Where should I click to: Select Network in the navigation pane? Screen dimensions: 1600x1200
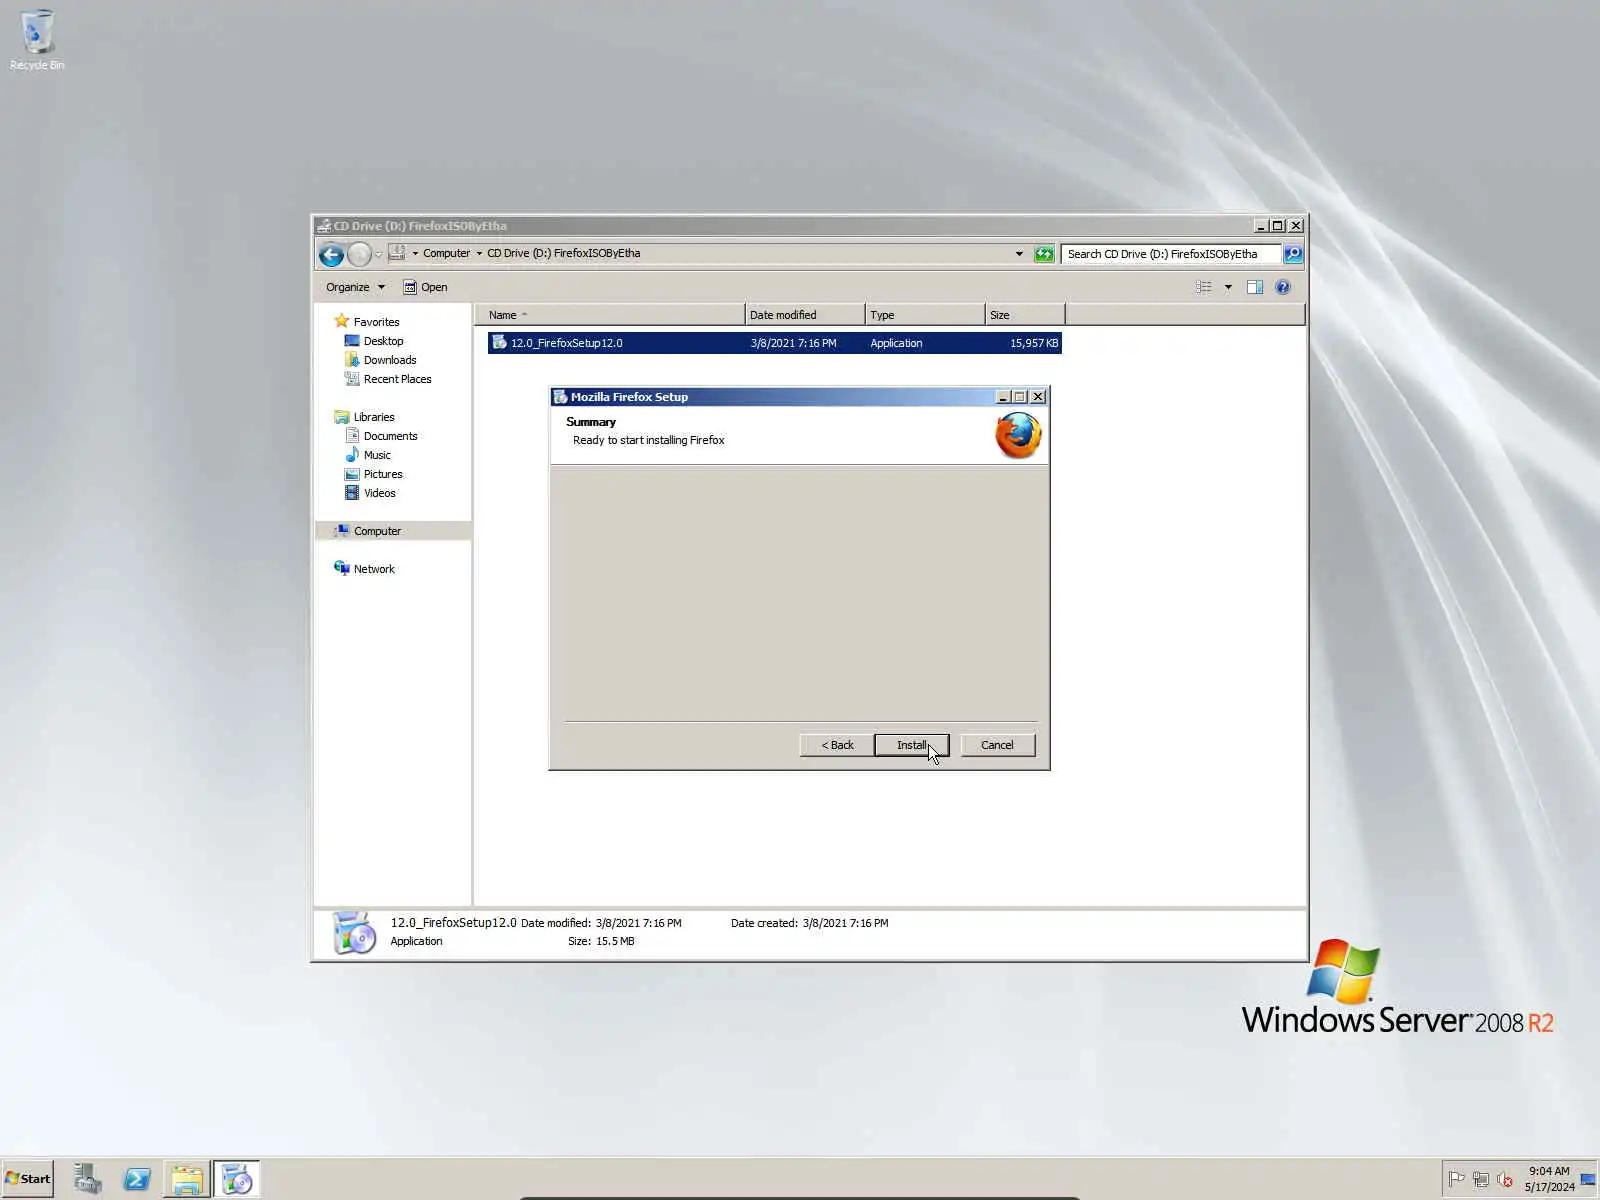coord(374,569)
